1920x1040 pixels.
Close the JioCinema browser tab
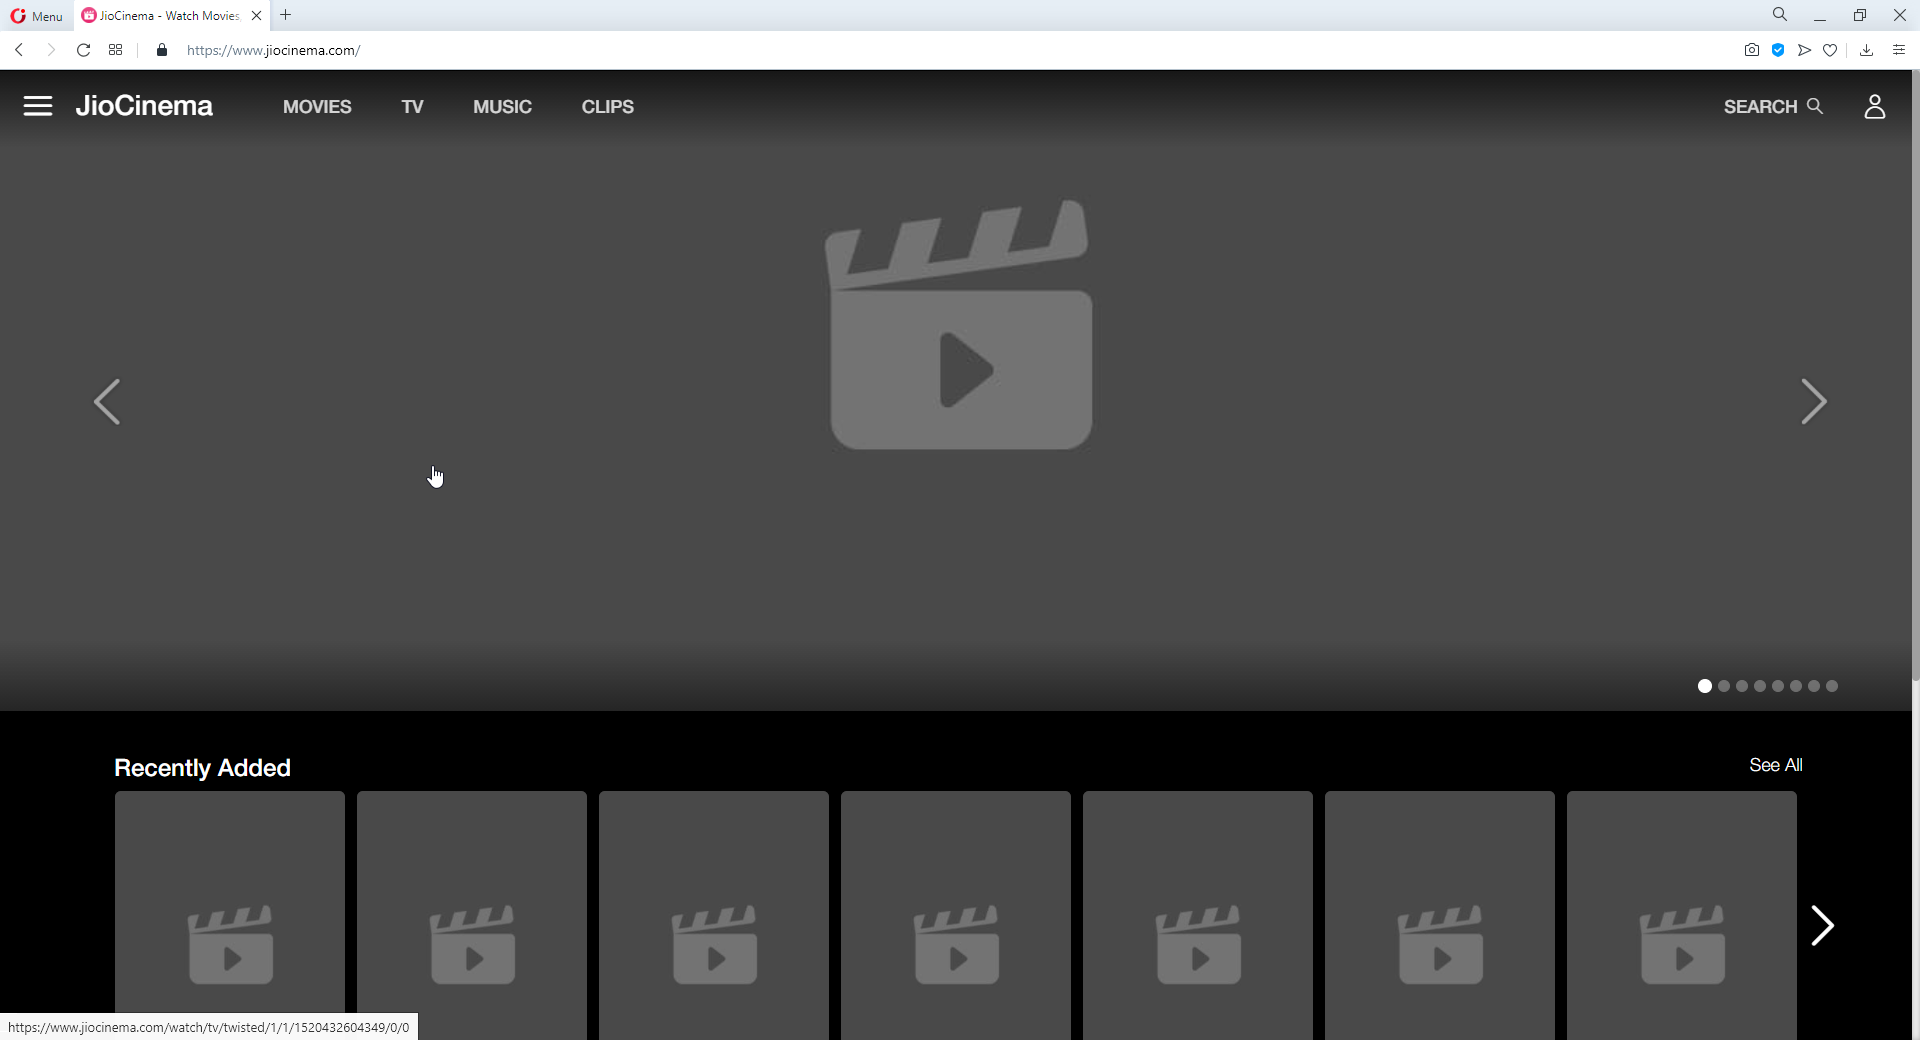click(x=257, y=16)
